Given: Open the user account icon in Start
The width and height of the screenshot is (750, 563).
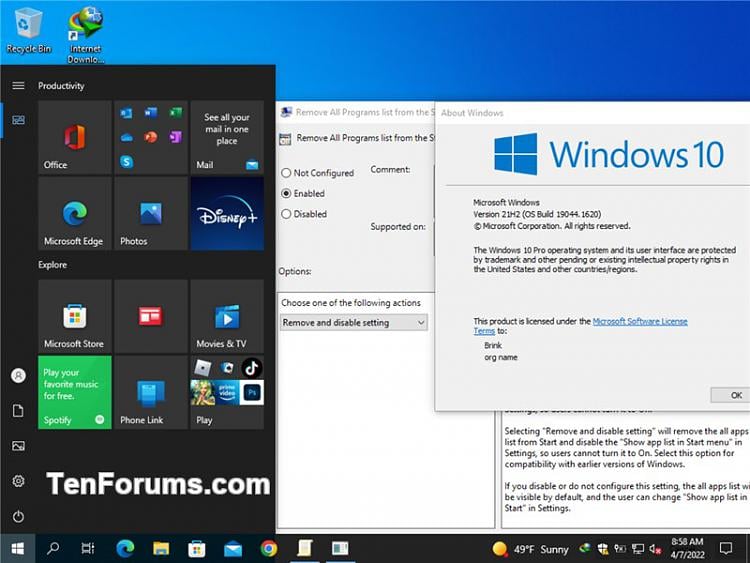Looking at the screenshot, I should tap(18, 375).
